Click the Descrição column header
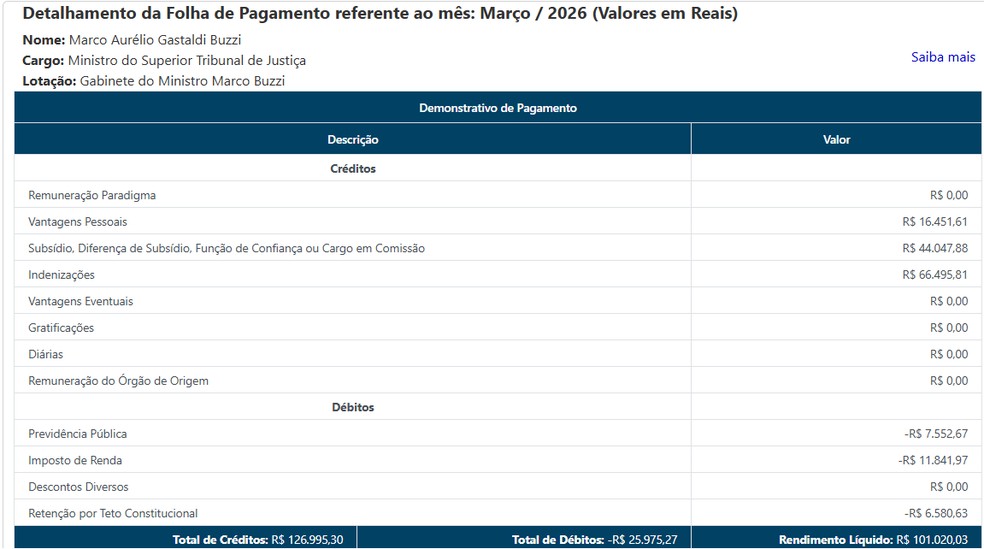This screenshot has width=984, height=549. click(x=353, y=139)
